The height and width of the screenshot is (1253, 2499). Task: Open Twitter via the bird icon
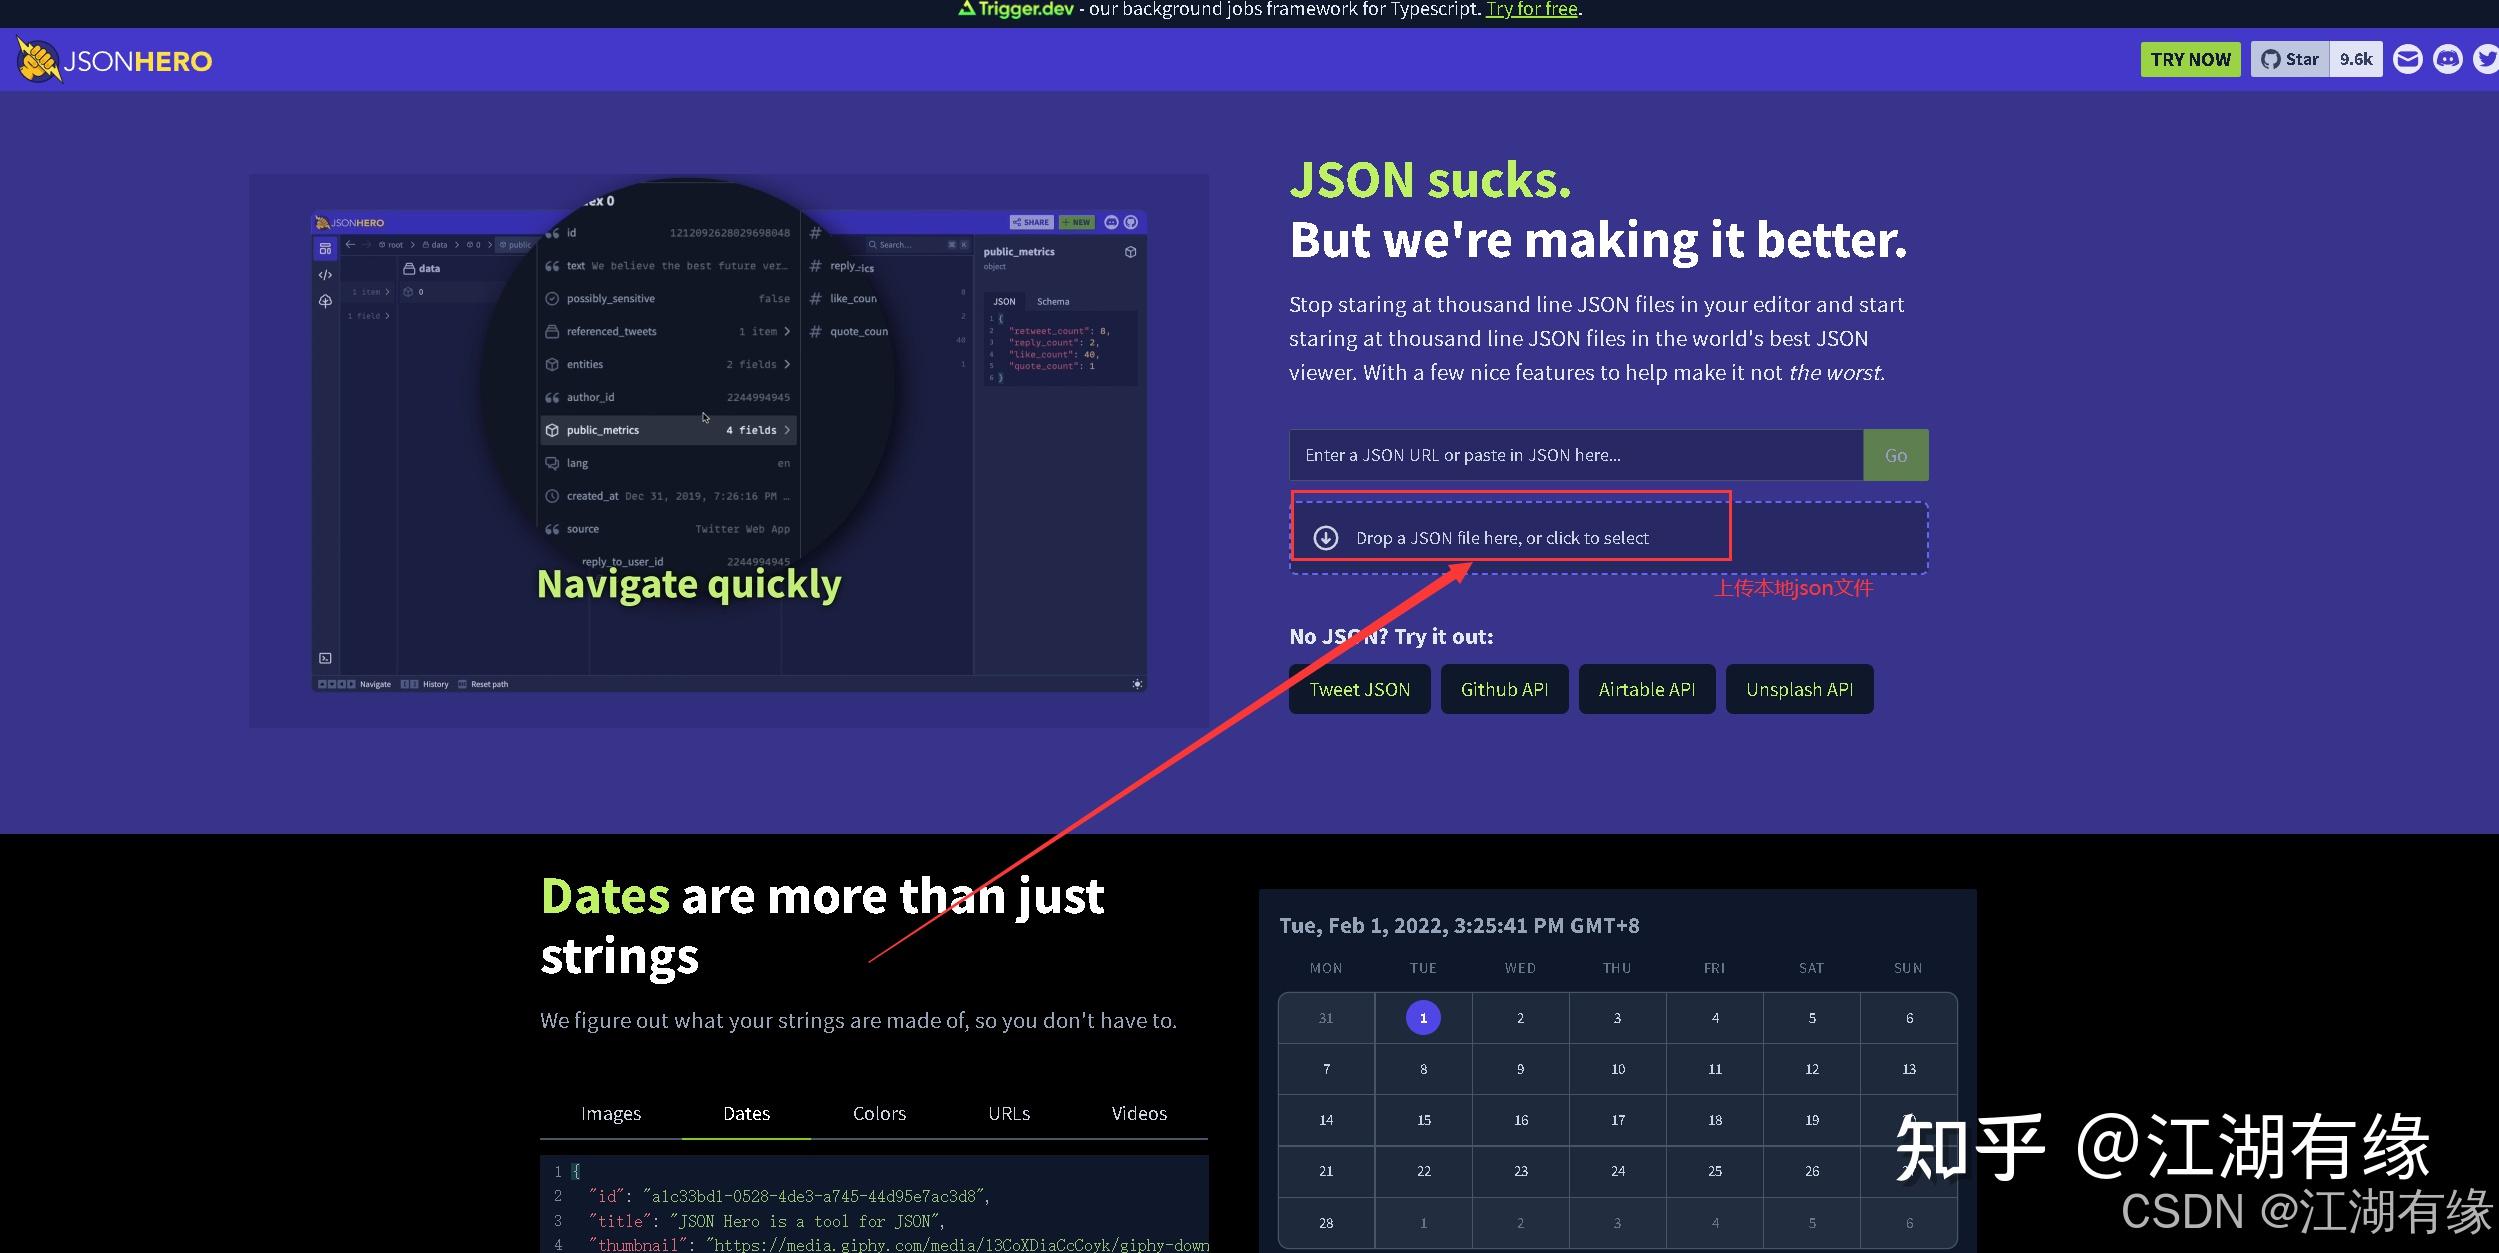(x=2487, y=59)
